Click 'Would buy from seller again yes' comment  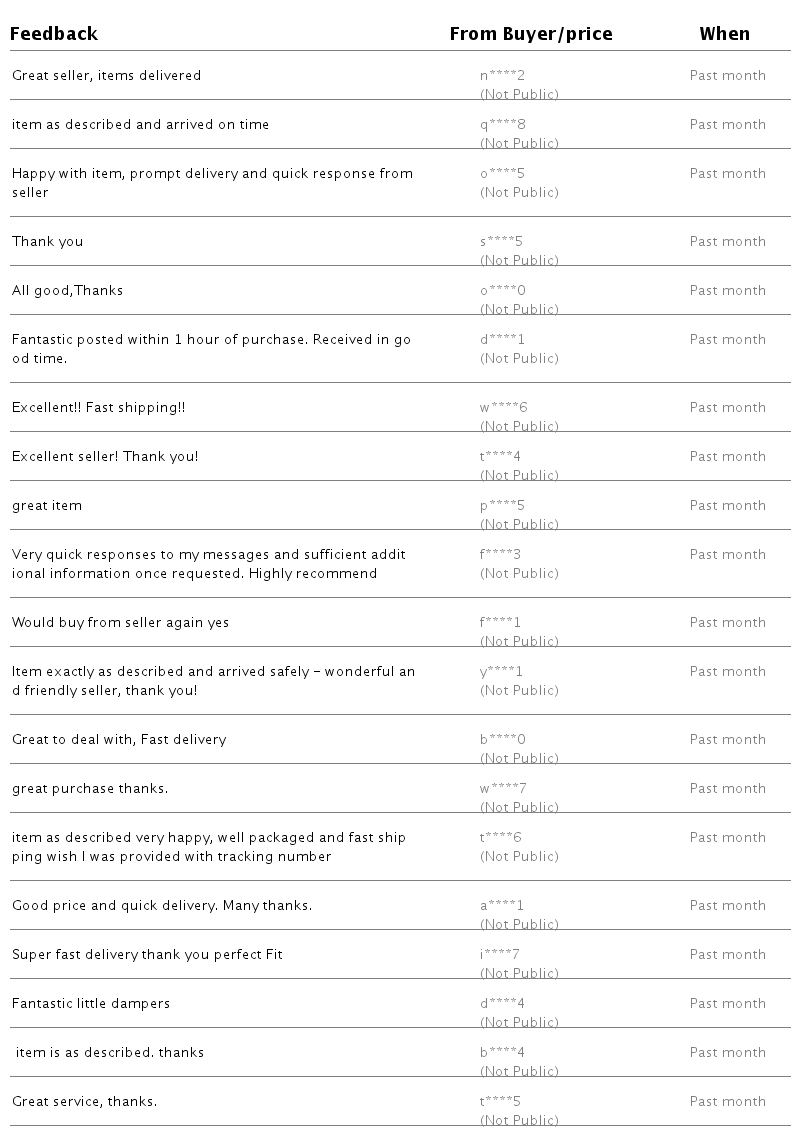(120, 623)
